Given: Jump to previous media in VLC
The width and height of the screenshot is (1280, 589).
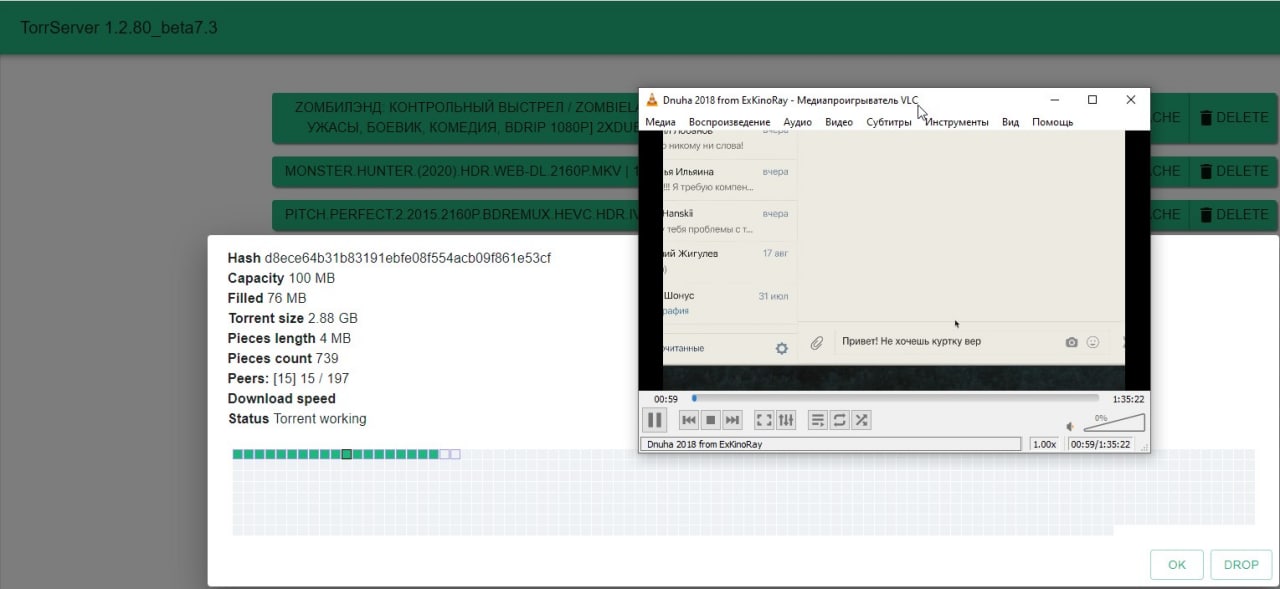Looking at the screenshot, I should (689, 420).
